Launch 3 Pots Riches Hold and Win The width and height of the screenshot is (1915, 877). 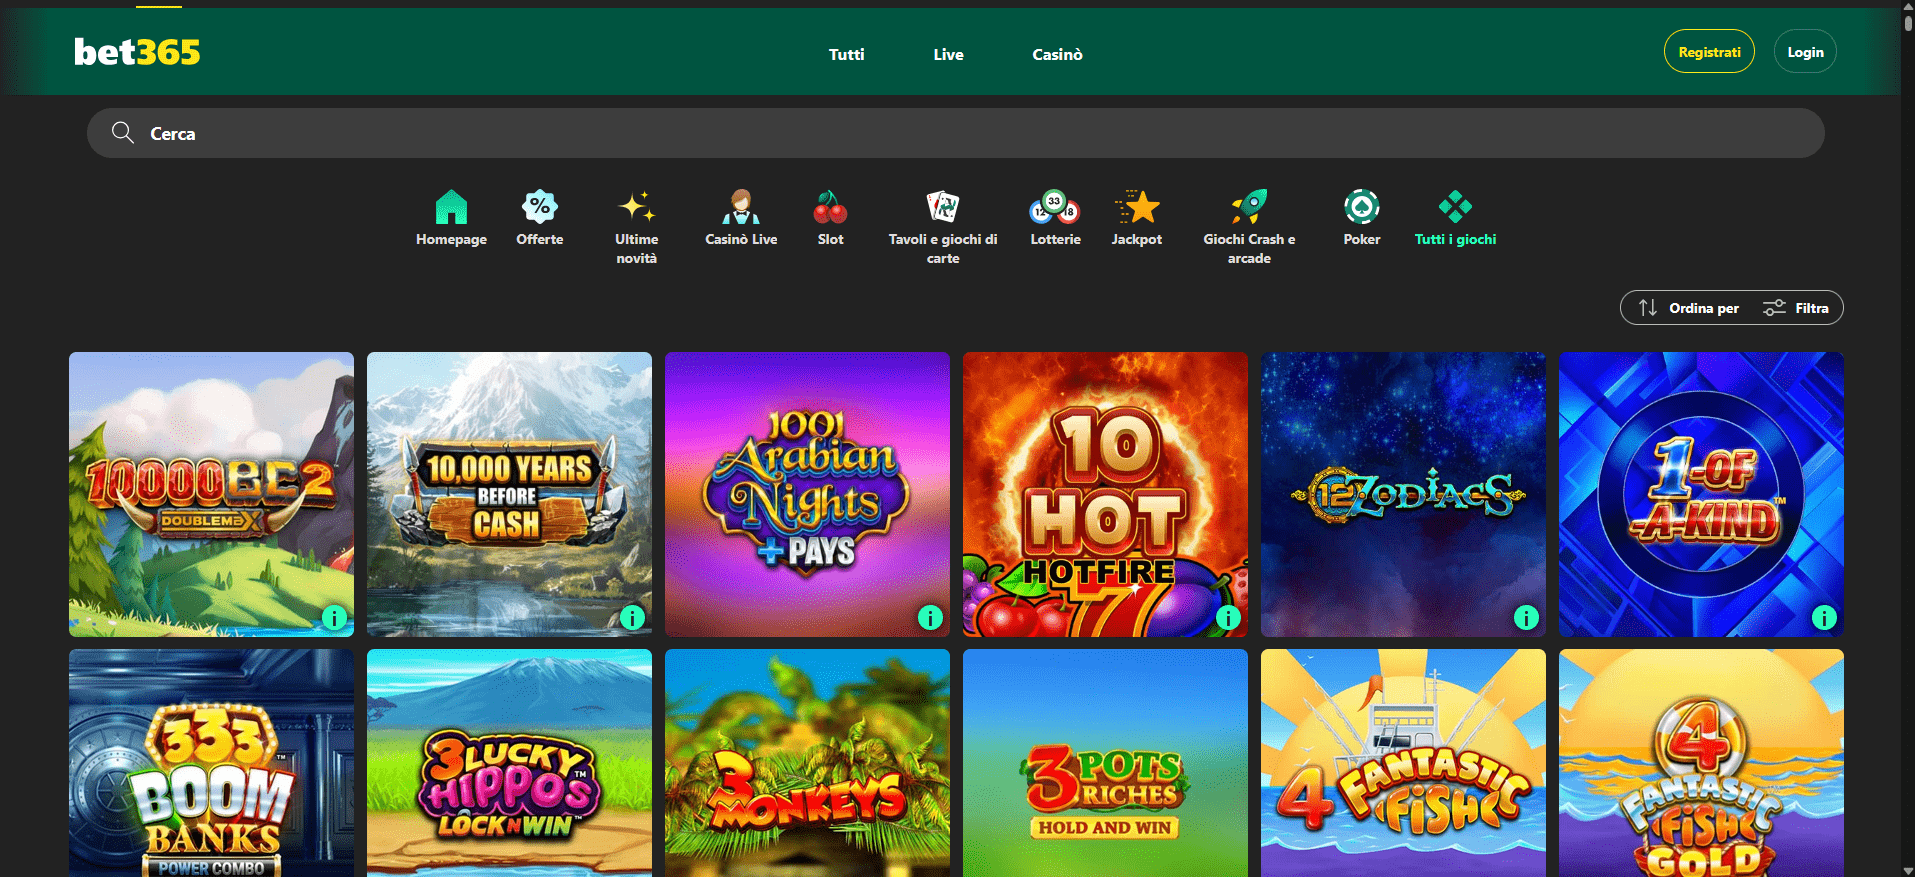(1105, 763)
